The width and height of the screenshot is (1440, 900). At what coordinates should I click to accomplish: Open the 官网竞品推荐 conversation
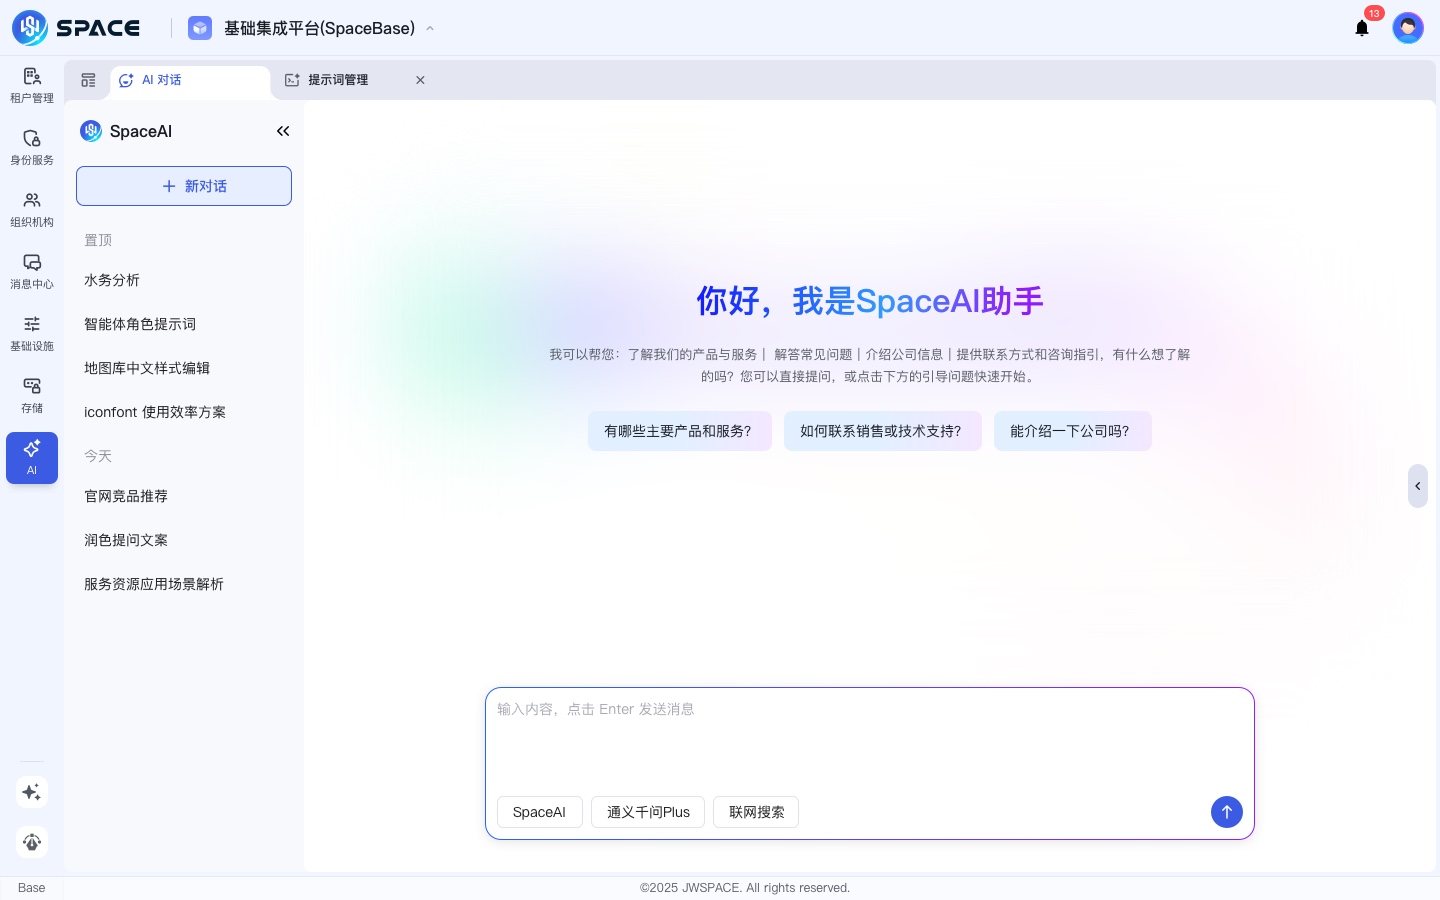point(126,496)
